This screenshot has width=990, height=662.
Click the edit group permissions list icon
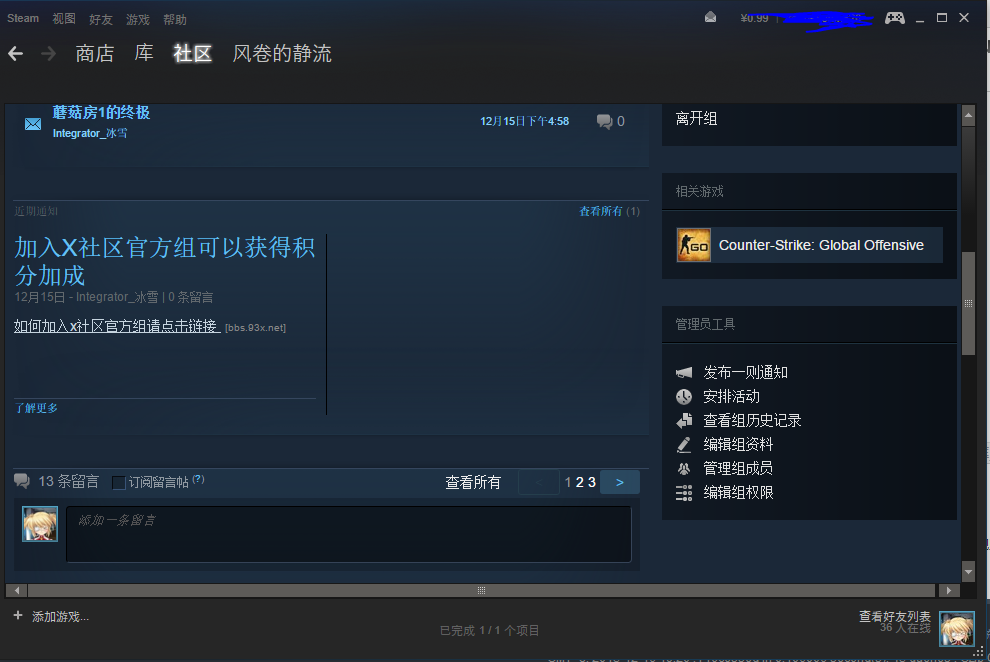click(x=684, y=492)
